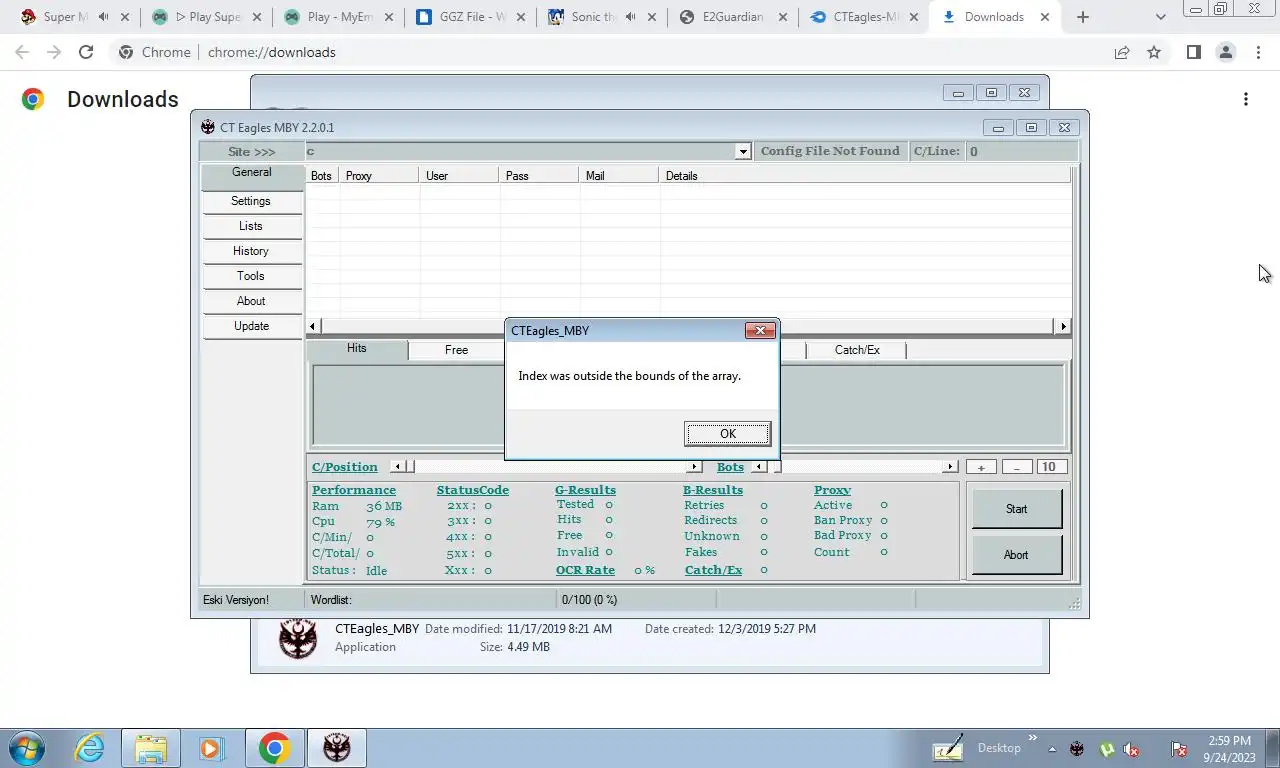Select the Hits results tab
The width and height of the screenshot is (1280, 768).
pos(357,349)
